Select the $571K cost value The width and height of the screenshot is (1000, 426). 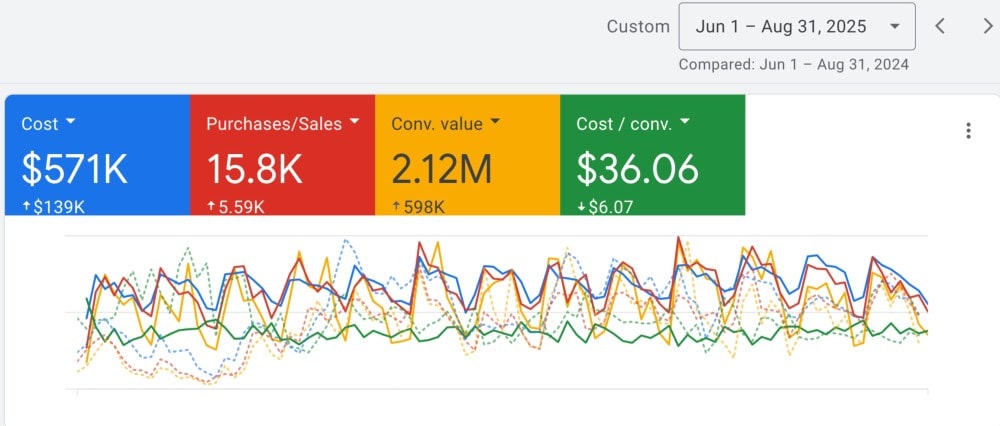(x=74, y=170)
